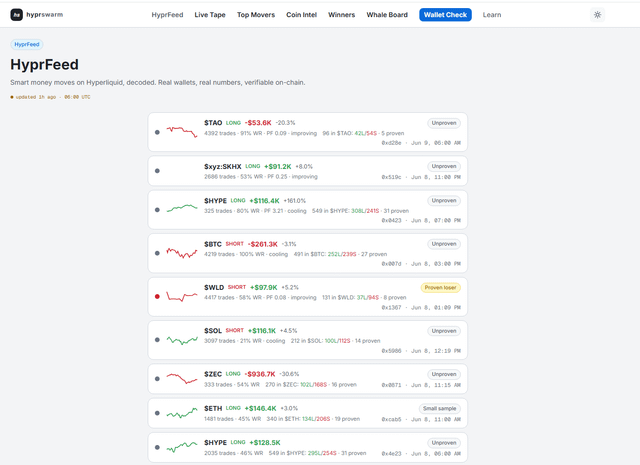The image size is (640, 465).
Task: Click the -$936.7K value on $ZEC
Action: [260, 374]
